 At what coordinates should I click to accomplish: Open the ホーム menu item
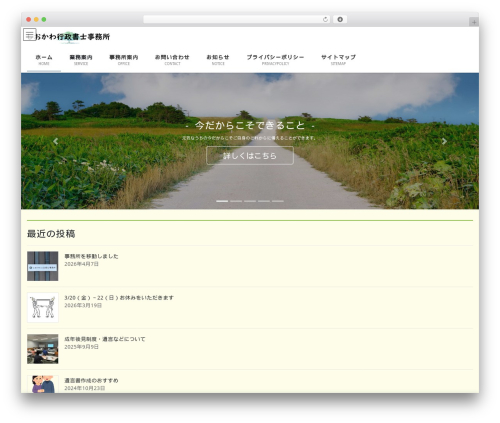[44, 60]
